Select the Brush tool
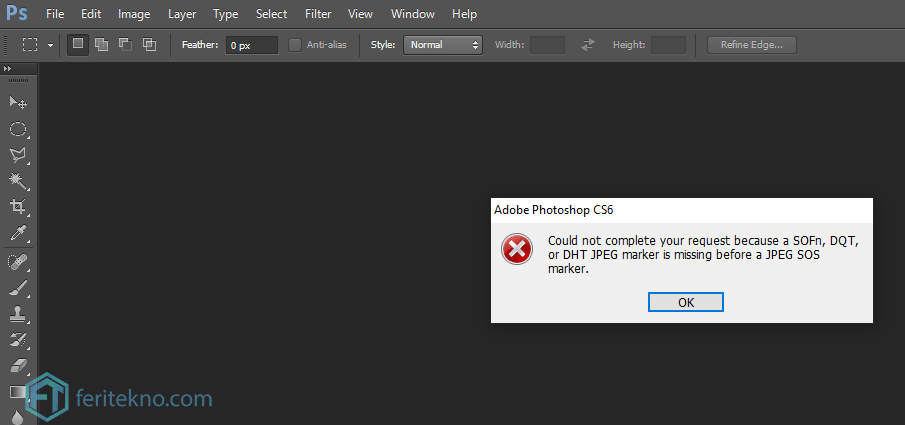 point(18,288)
